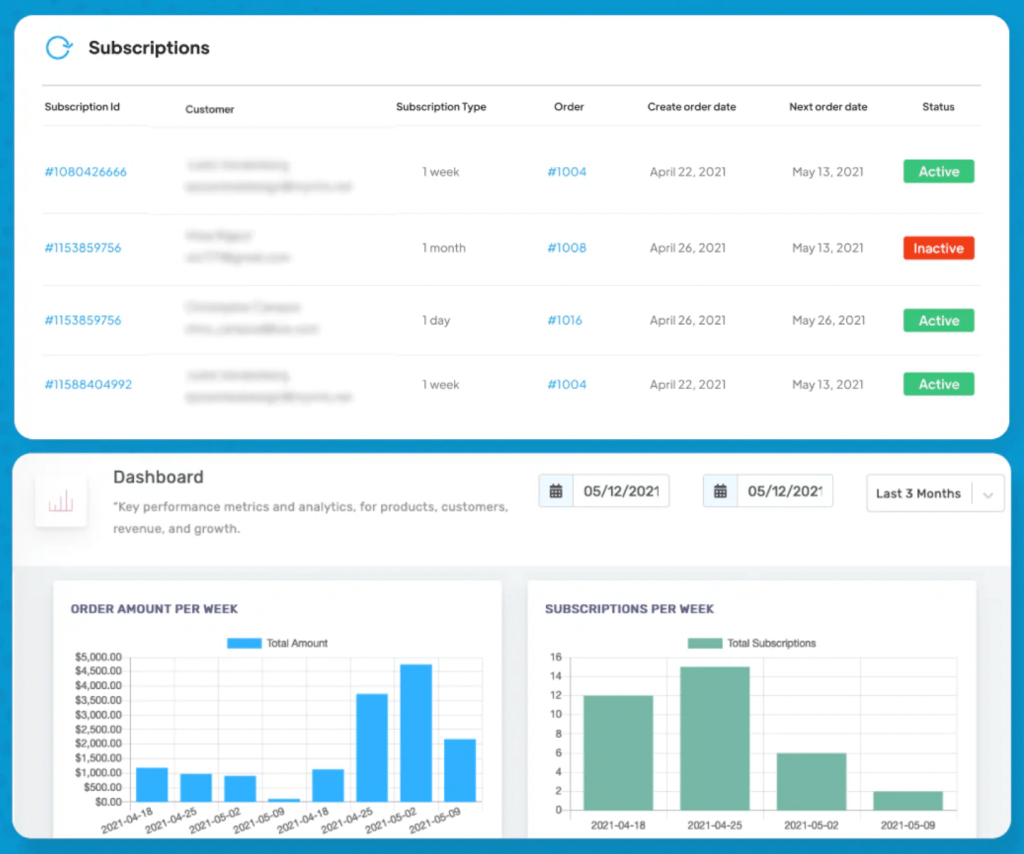Open subscription #11588404992
Image resolution: width=1024 pixels, height=854 pixels.
tap(88, 384)
